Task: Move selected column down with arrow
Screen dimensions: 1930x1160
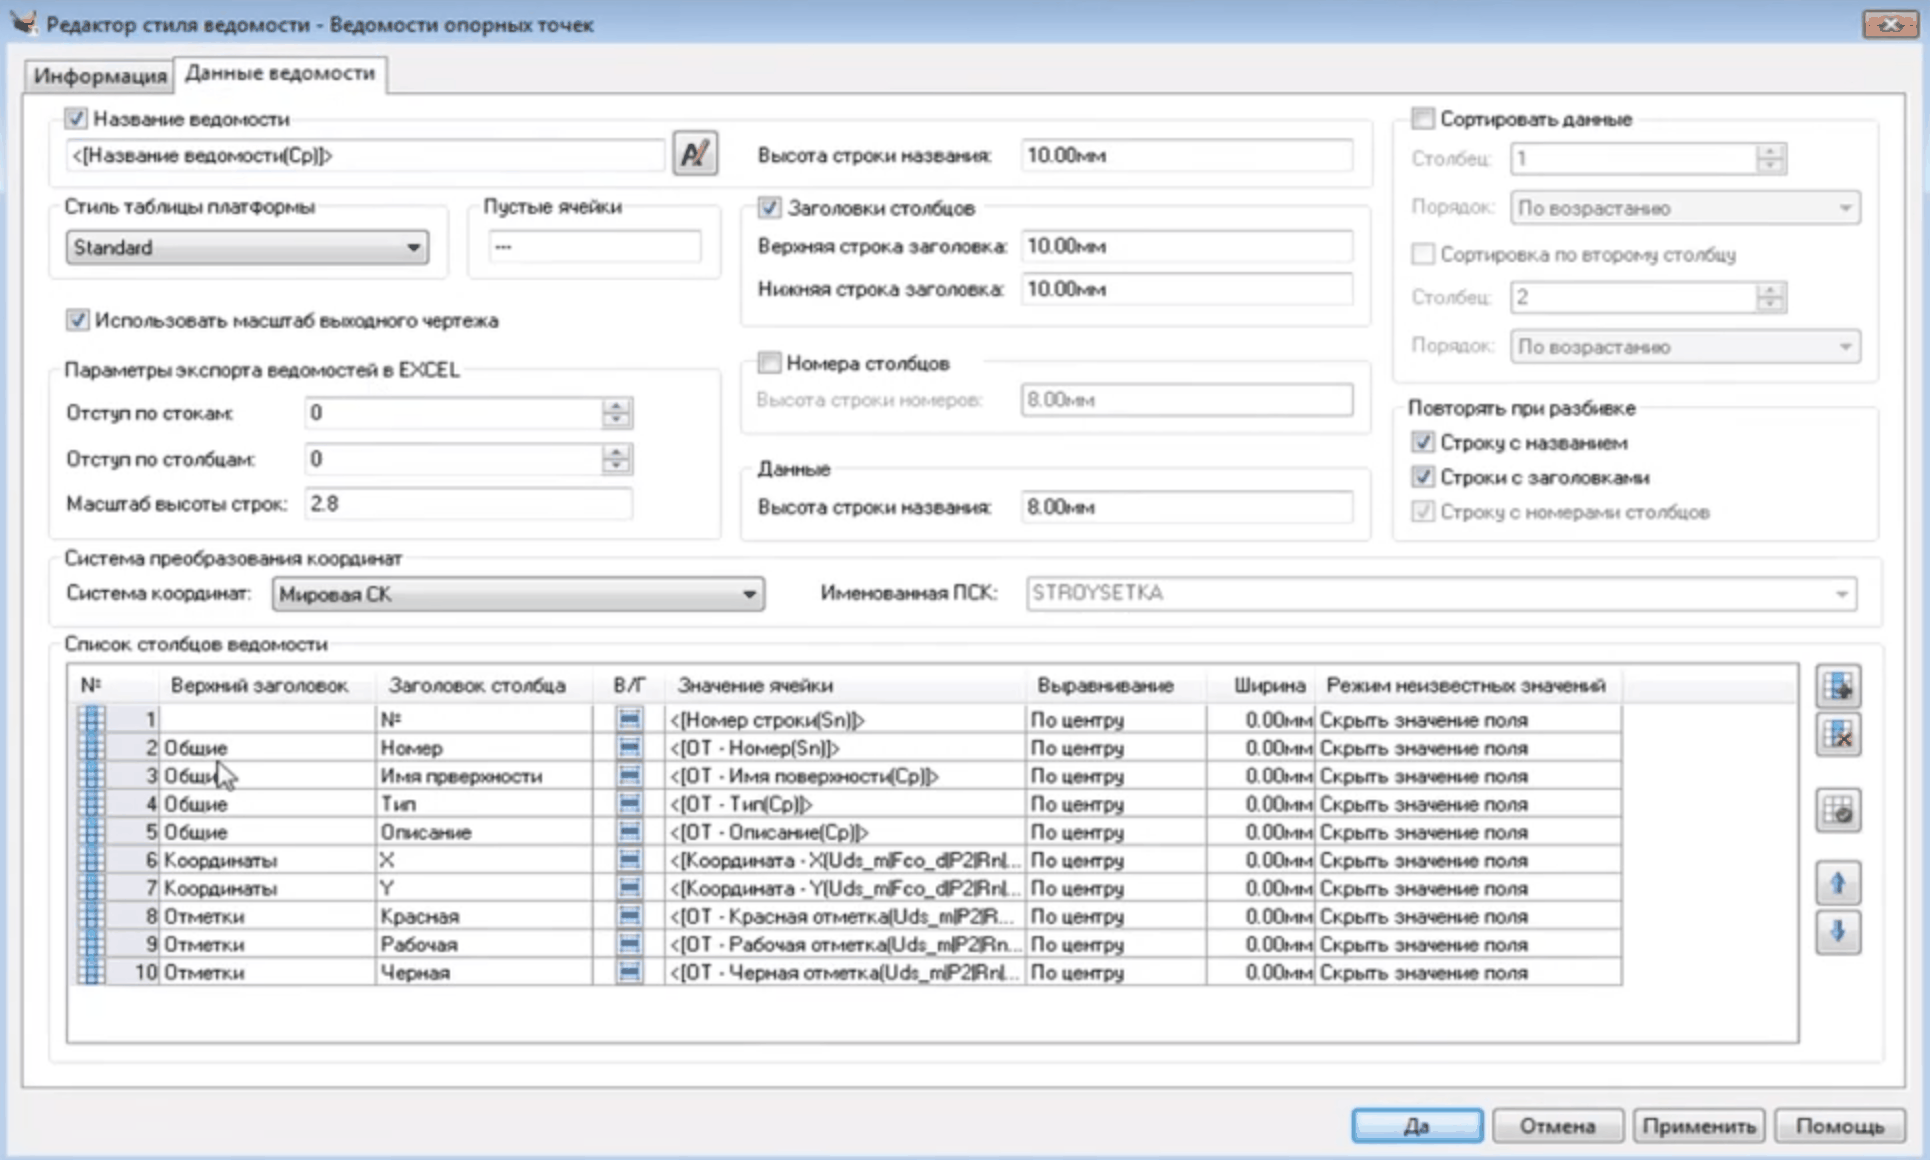Action: coord(1838,932)
